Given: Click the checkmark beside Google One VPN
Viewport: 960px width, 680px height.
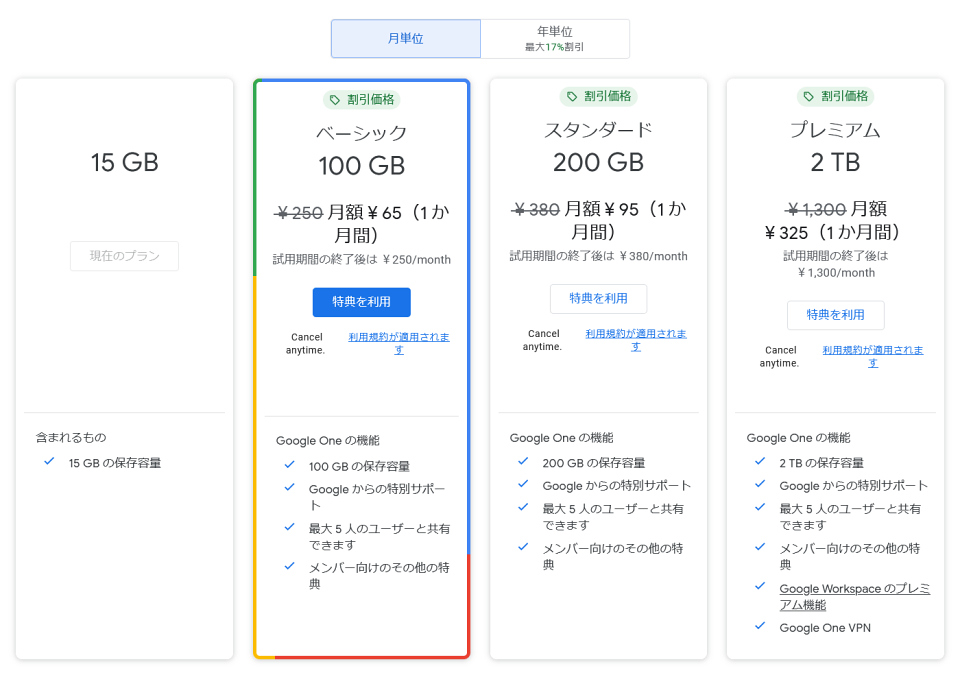Looking at the screenshot, I should coord(760,627).
